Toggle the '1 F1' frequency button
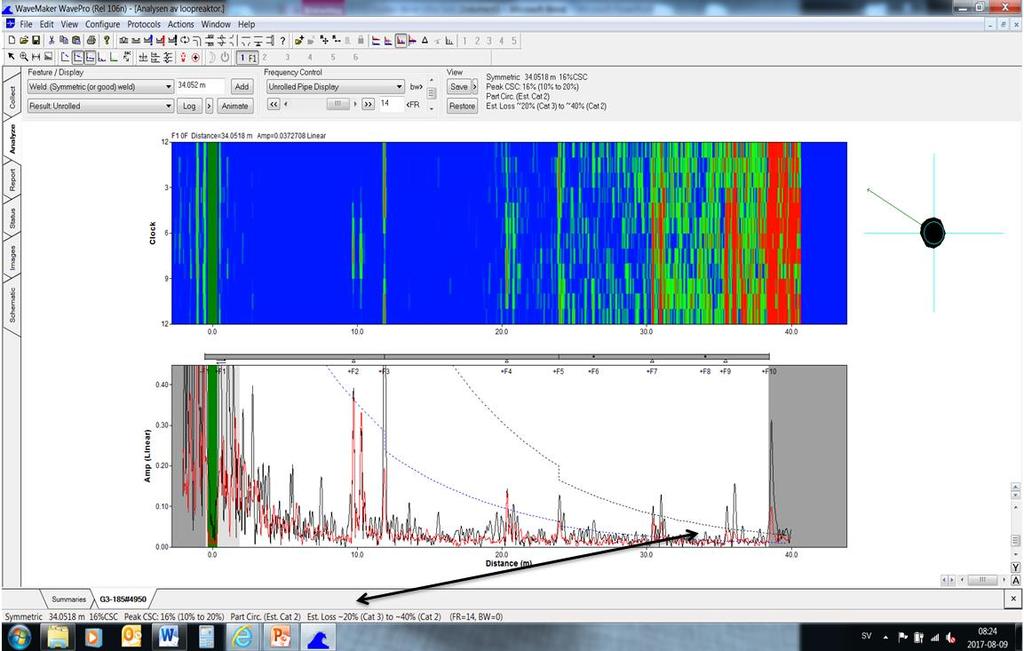 pos(248,57)
